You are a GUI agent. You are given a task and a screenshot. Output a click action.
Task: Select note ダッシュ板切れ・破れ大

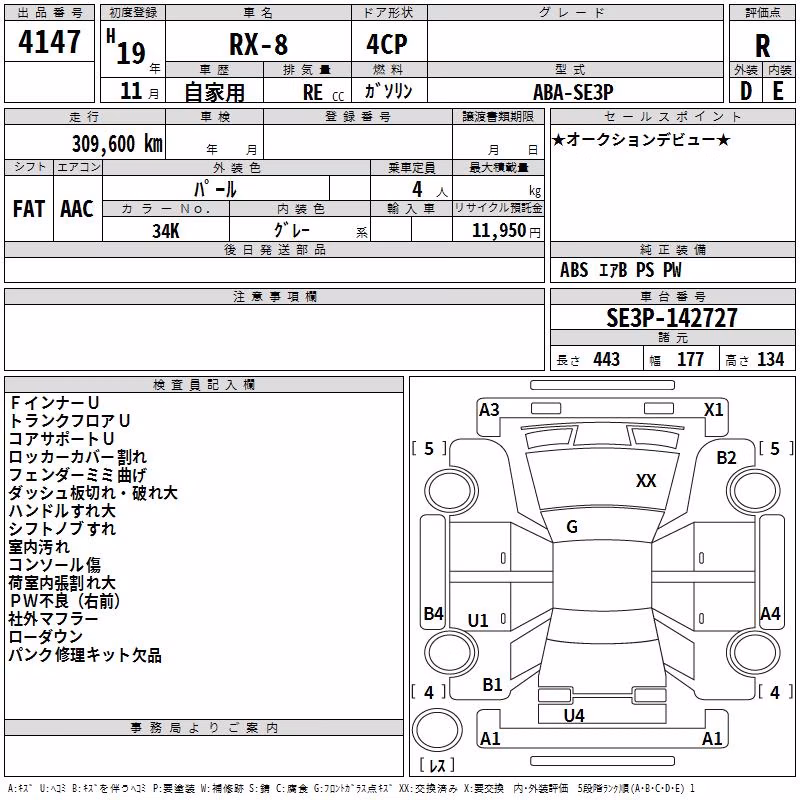tap(93, 493)
